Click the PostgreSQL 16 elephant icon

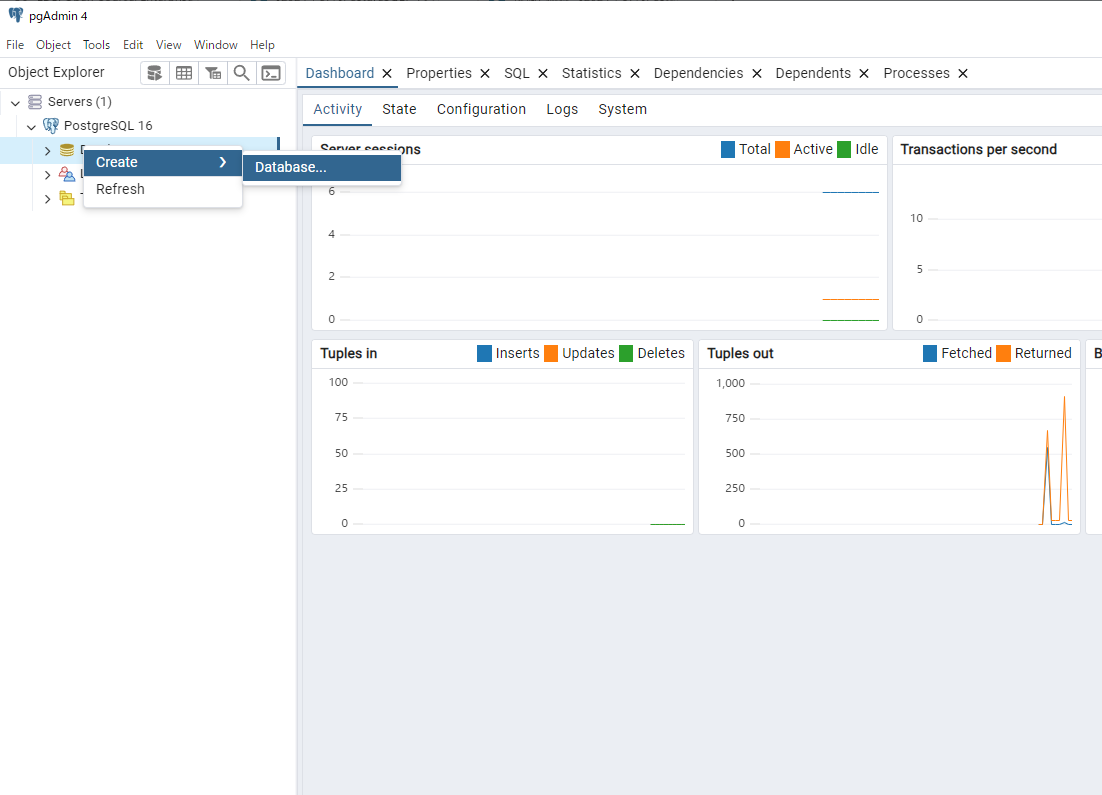[51, 126]
